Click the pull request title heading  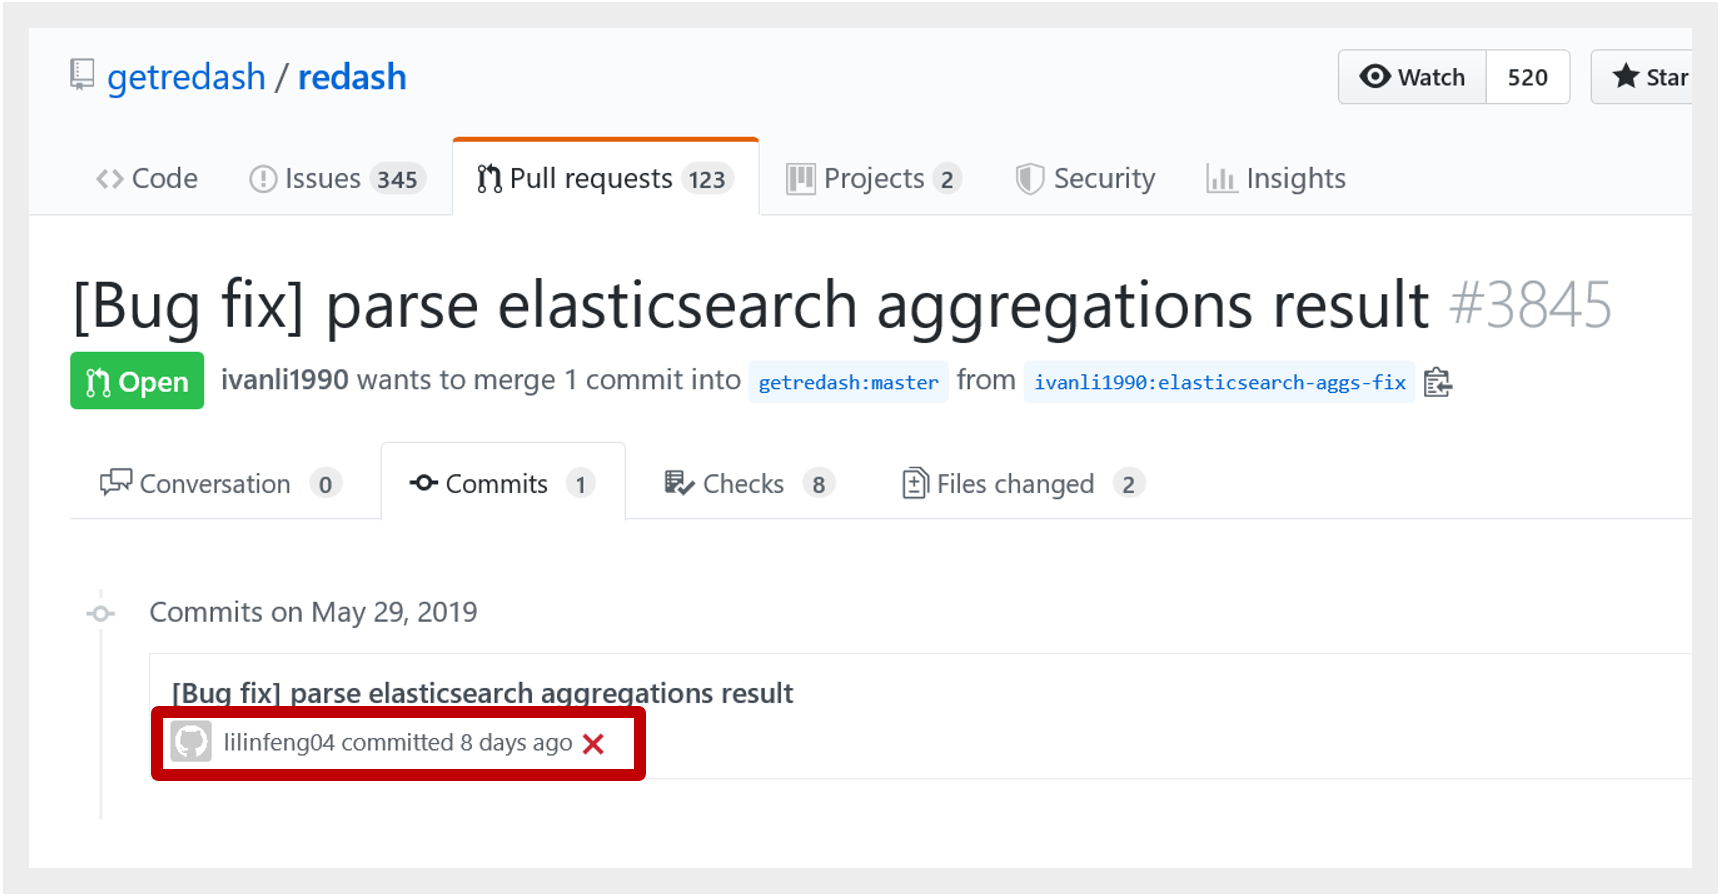pos(751,305)
